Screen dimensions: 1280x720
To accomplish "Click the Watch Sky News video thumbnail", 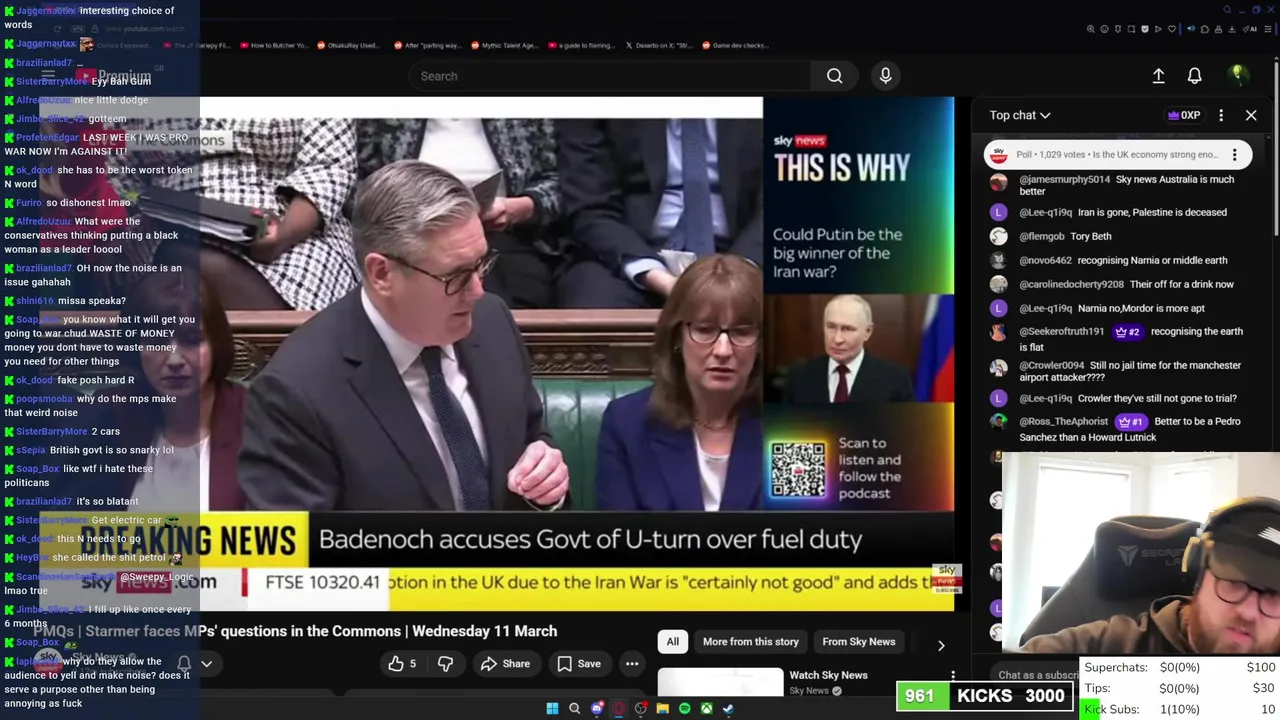I will tap(720, 681).
